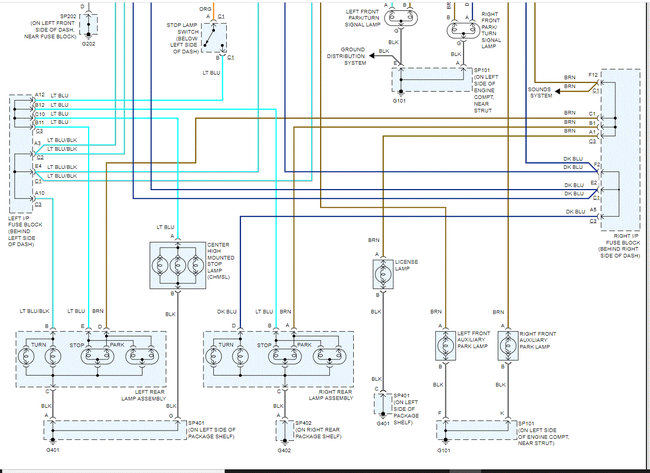Select the 'SOUNDS SYSTEM' text
This screenshot has width=650, height=473.
[540, 92]
